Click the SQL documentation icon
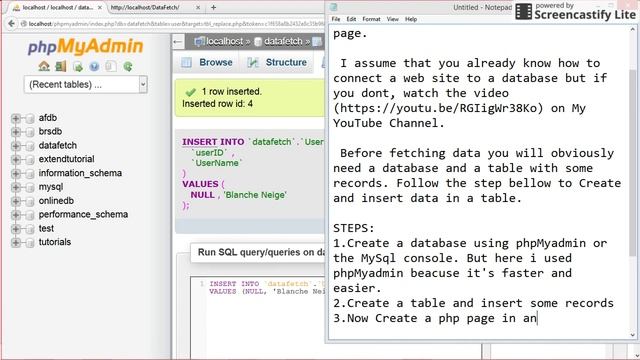This screenshot has height=360, width=640. coord(111,67)
